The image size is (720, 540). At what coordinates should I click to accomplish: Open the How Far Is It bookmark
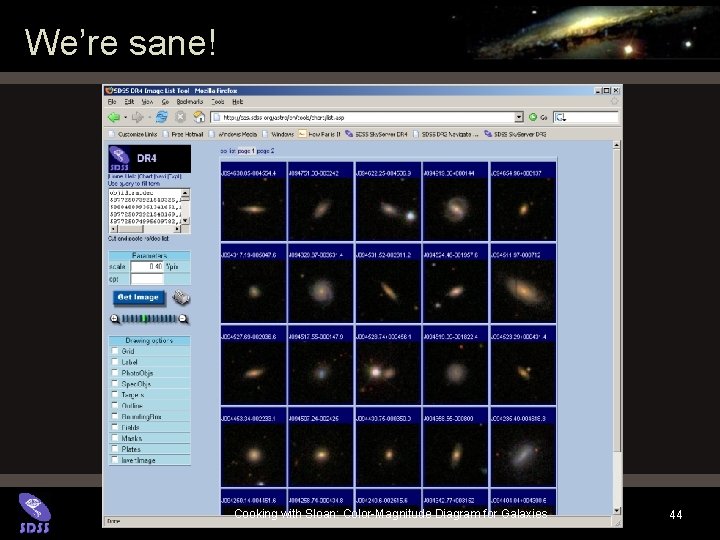tap(320, 134)
